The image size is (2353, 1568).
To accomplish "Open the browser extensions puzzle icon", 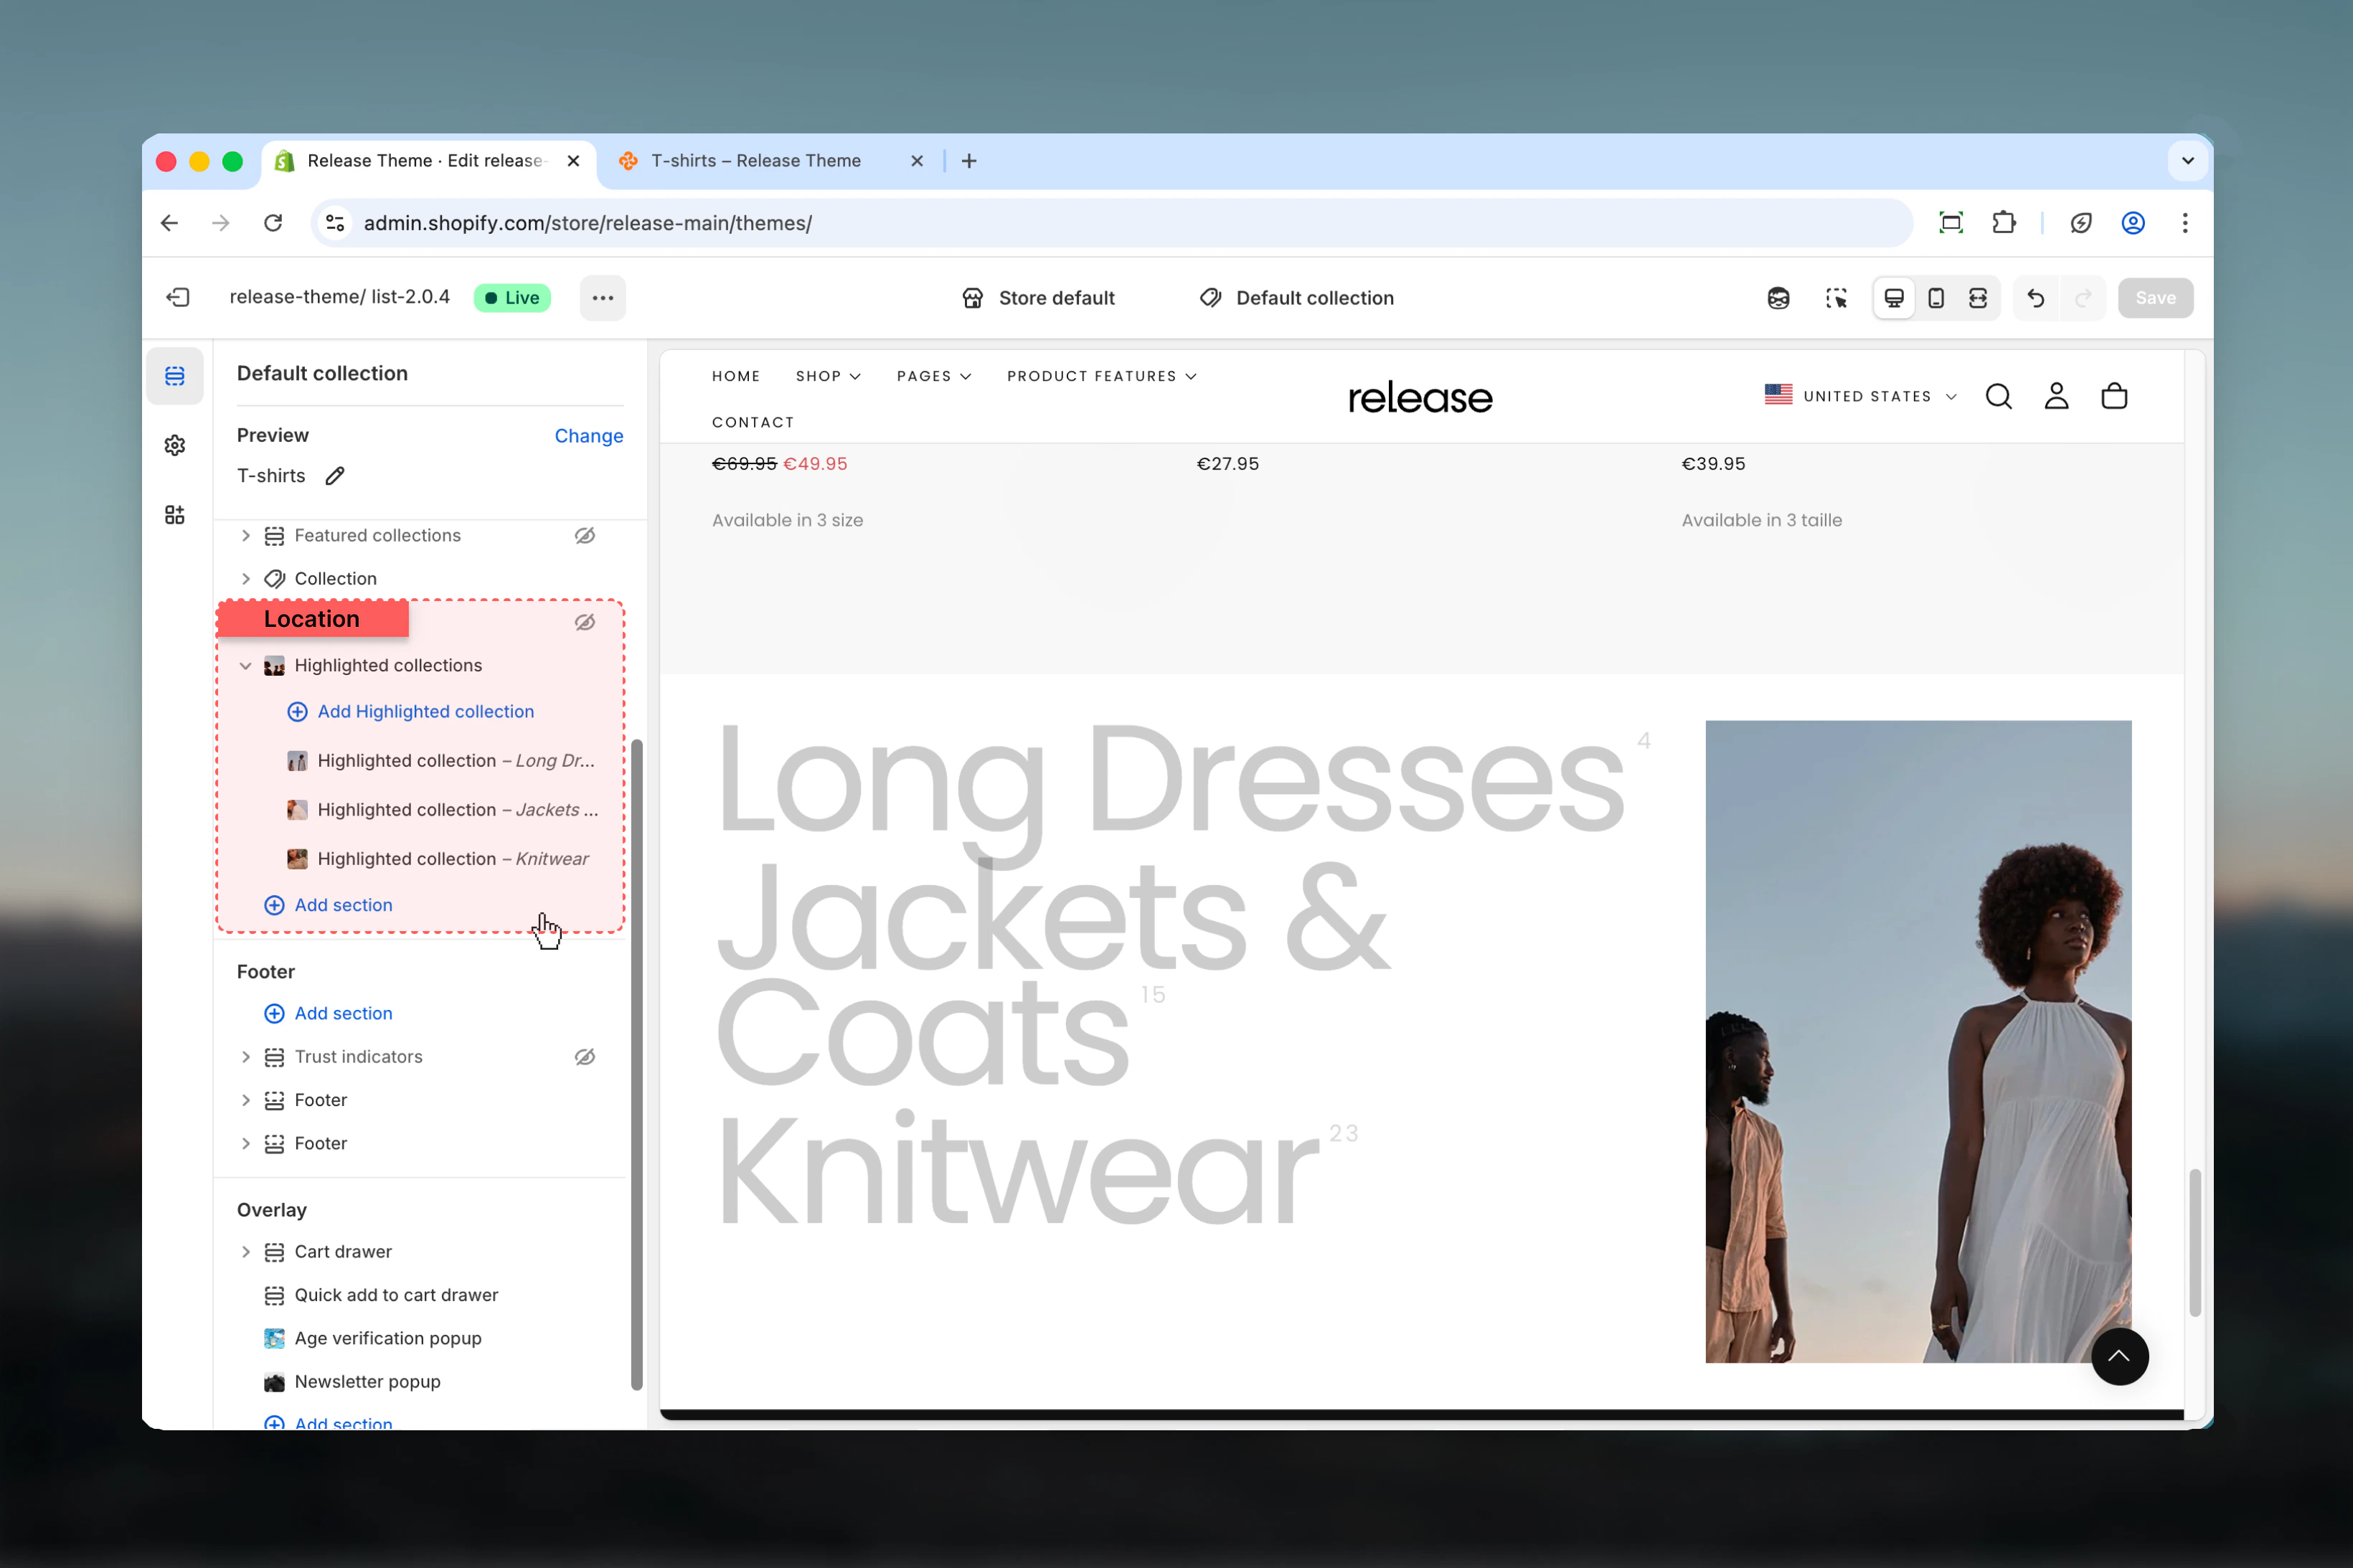I will tap(2003, 223).
